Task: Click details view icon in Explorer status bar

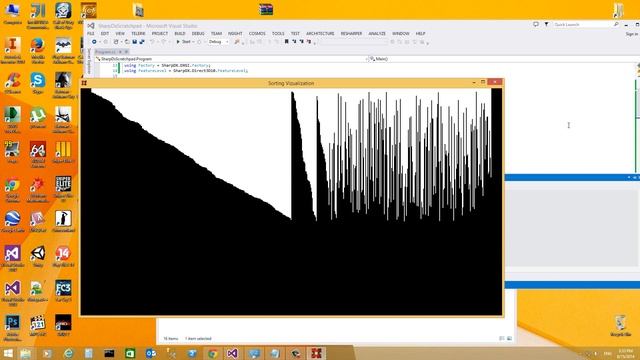Action: point(502,338)
